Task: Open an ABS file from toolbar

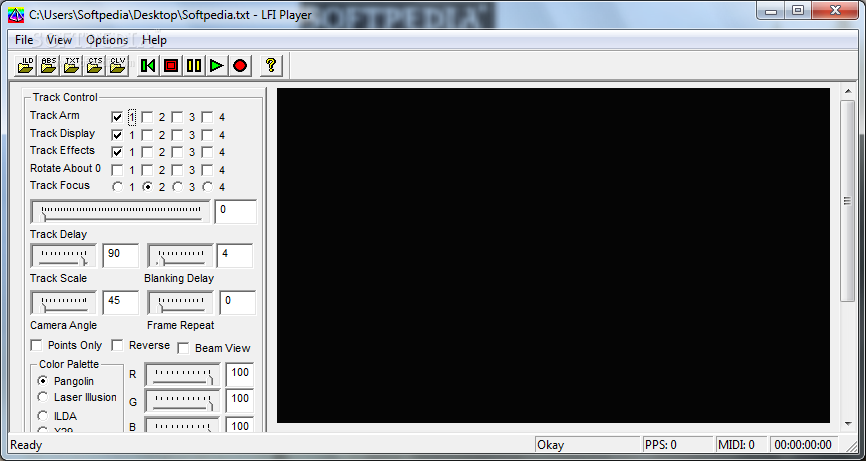Action: (x=49, y=66)
